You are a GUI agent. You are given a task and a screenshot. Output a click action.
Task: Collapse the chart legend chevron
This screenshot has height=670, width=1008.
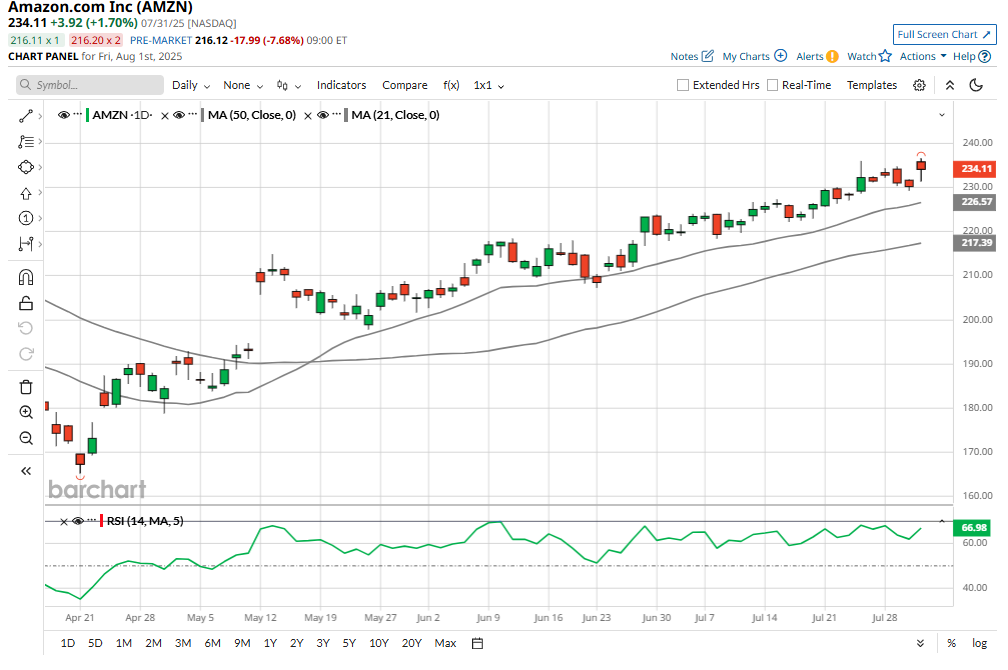942,115
